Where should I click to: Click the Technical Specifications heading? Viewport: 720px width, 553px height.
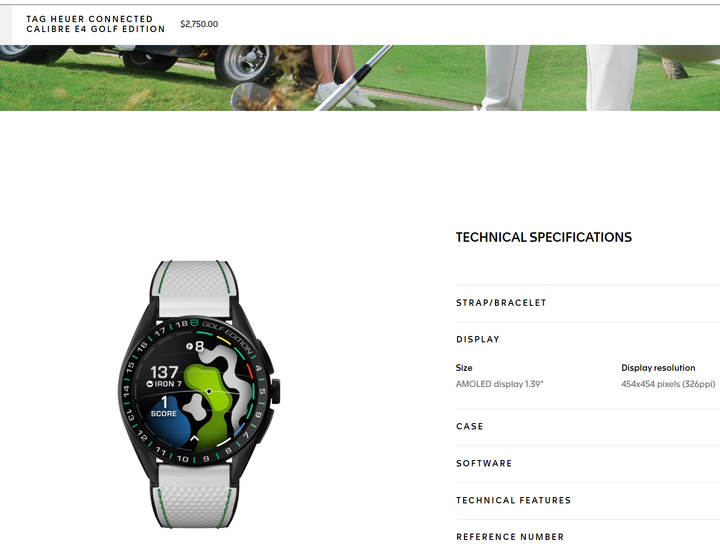click(544, 237)
